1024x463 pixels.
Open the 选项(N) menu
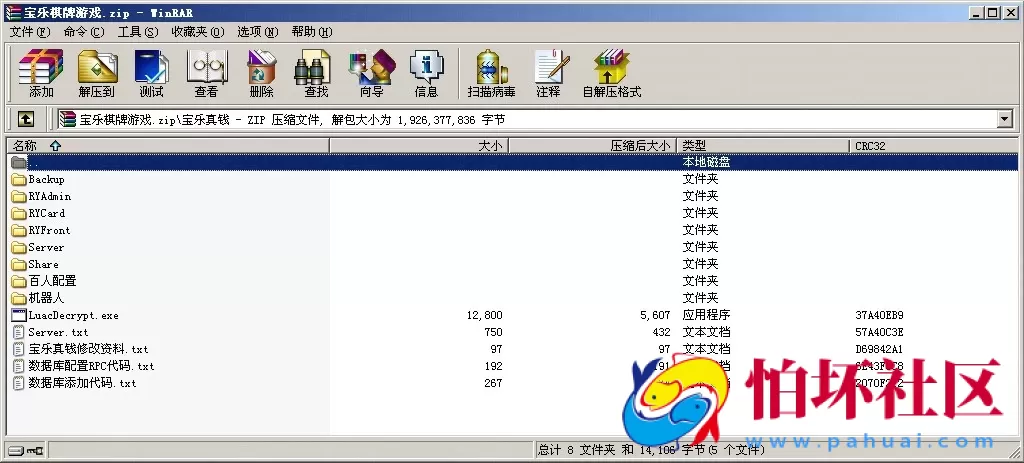(257, 31)
